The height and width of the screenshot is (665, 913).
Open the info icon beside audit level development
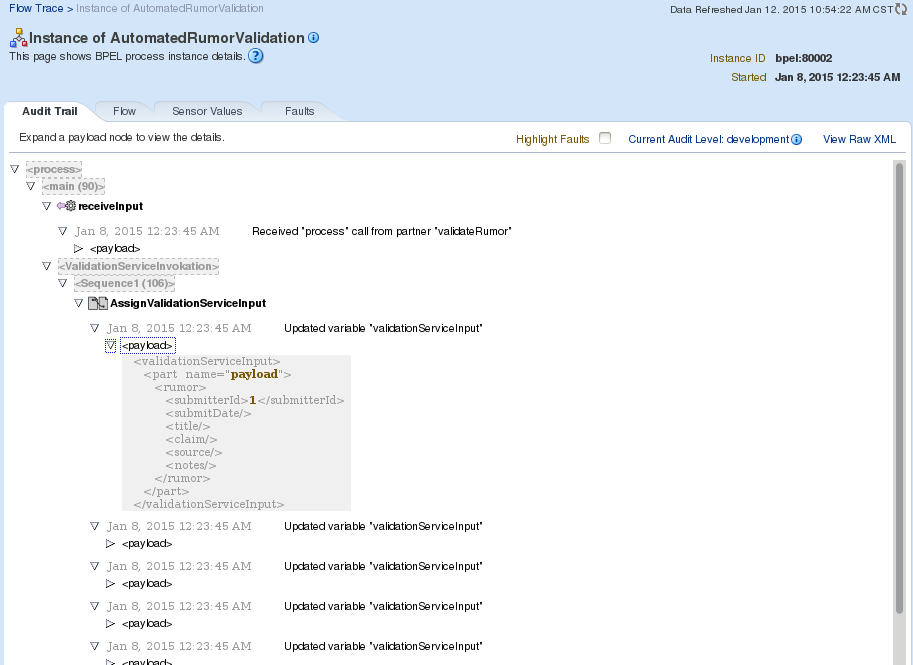[797, 139]
